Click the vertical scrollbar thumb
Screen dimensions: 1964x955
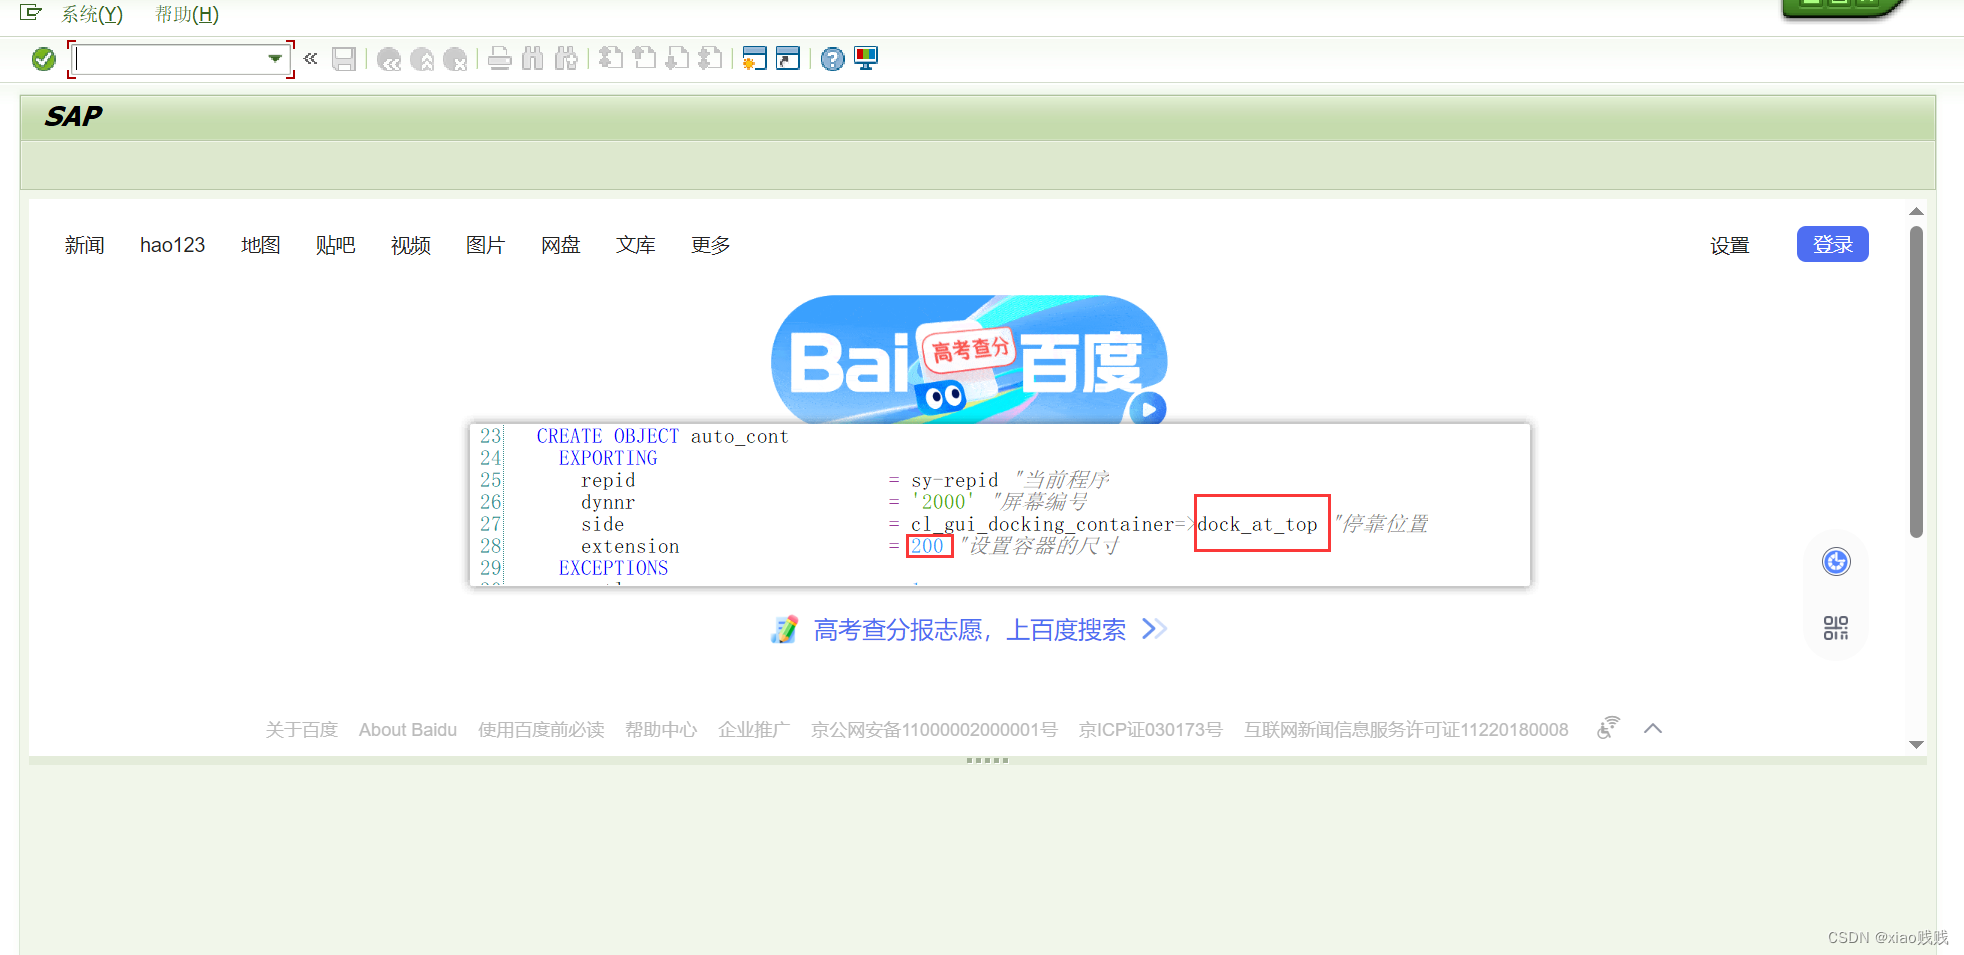[x=1916, y=381]
